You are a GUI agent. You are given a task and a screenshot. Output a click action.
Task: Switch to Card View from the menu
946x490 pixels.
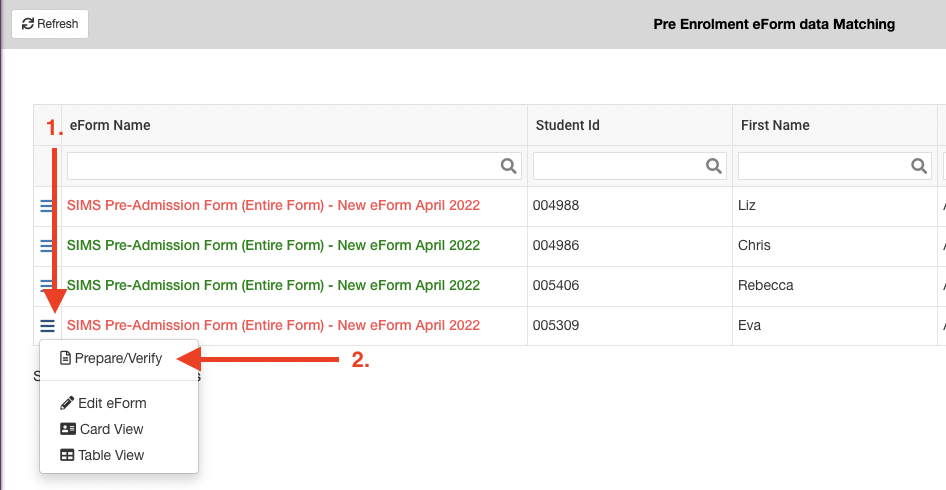tap(102, 429)
